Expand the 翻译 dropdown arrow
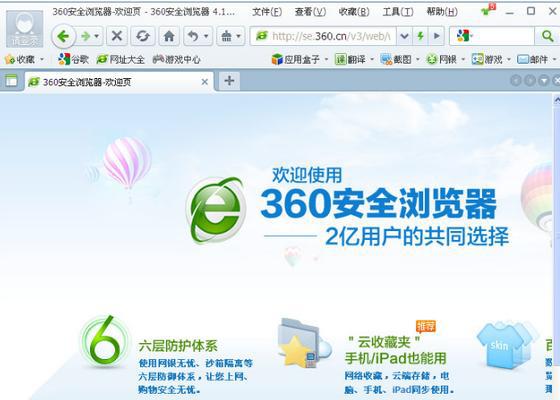The image size is (560, 400). [x=372, y=59]
